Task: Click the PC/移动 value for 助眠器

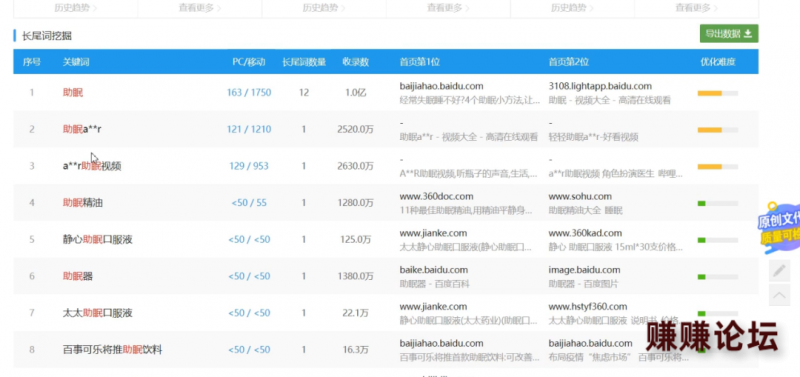Action: 249,276
